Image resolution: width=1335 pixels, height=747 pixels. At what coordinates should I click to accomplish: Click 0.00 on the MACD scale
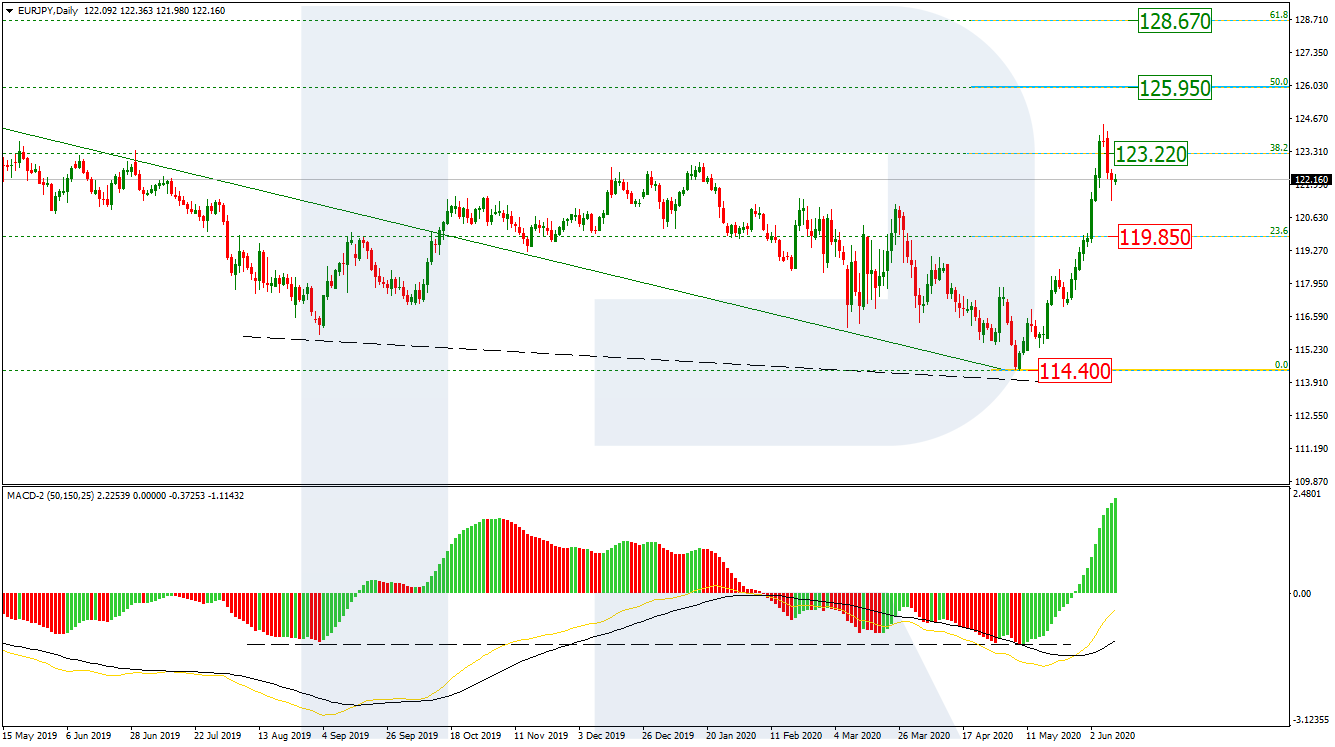[1302, 593]
